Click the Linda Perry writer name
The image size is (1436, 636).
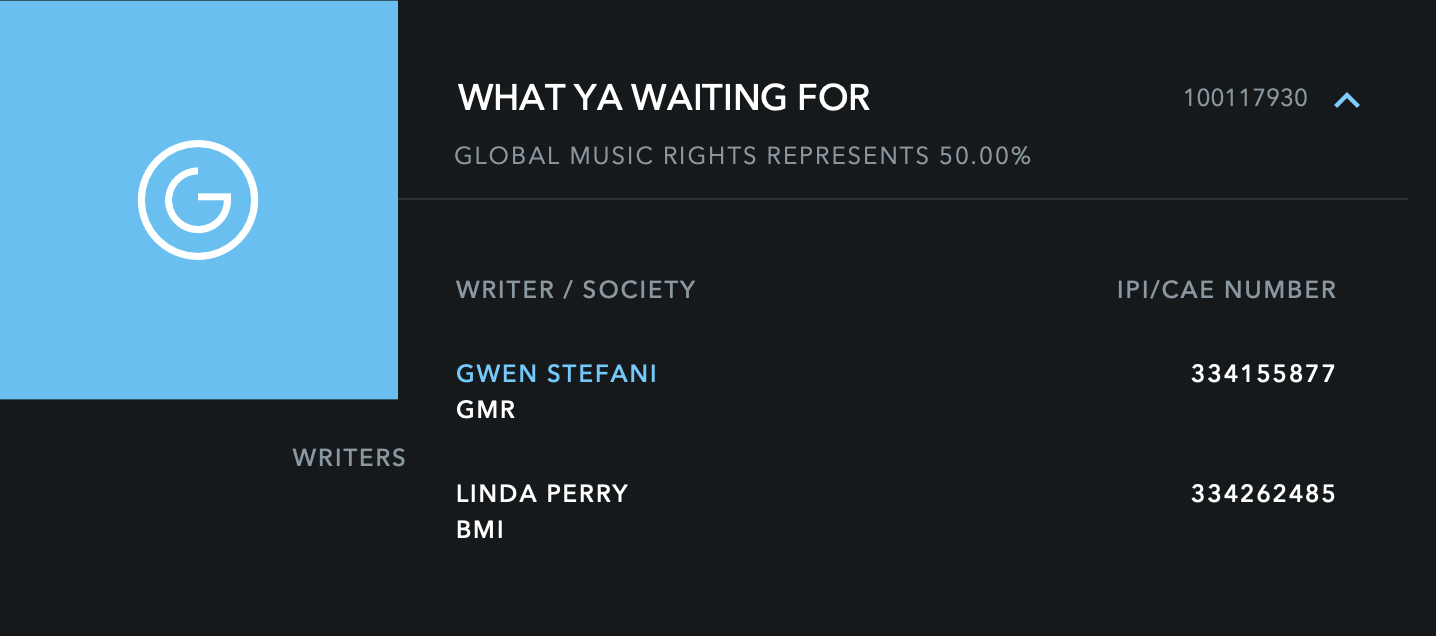tap(542, 494)
